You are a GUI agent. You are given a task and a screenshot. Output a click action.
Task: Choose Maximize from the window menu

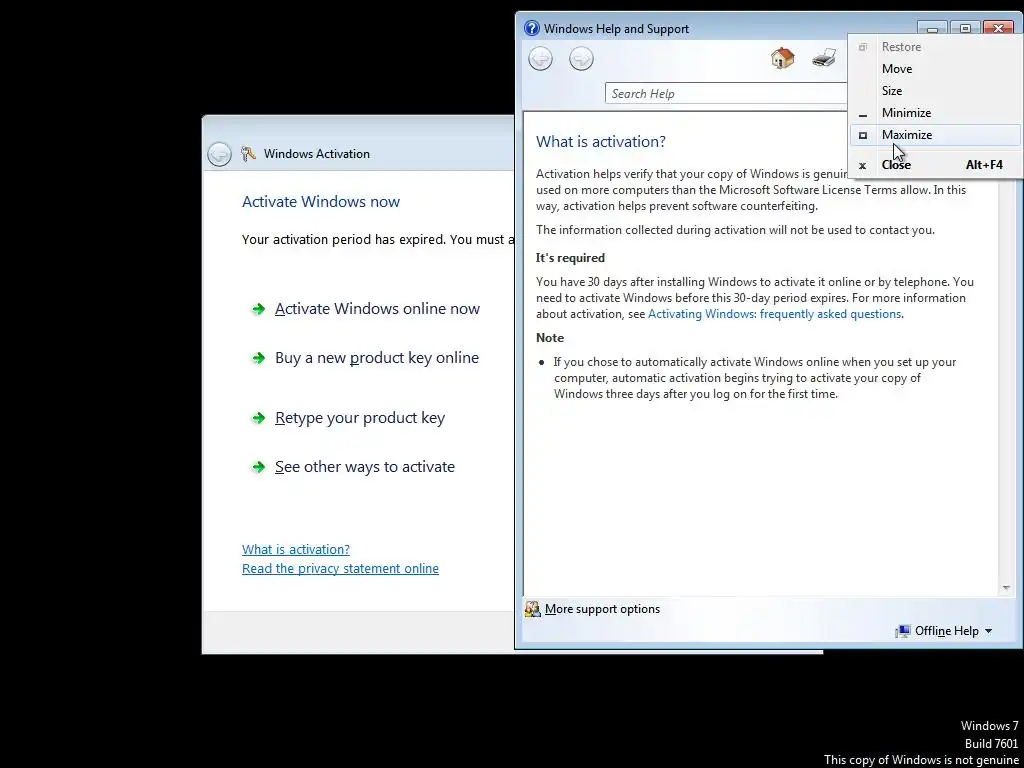coord(935,135)
